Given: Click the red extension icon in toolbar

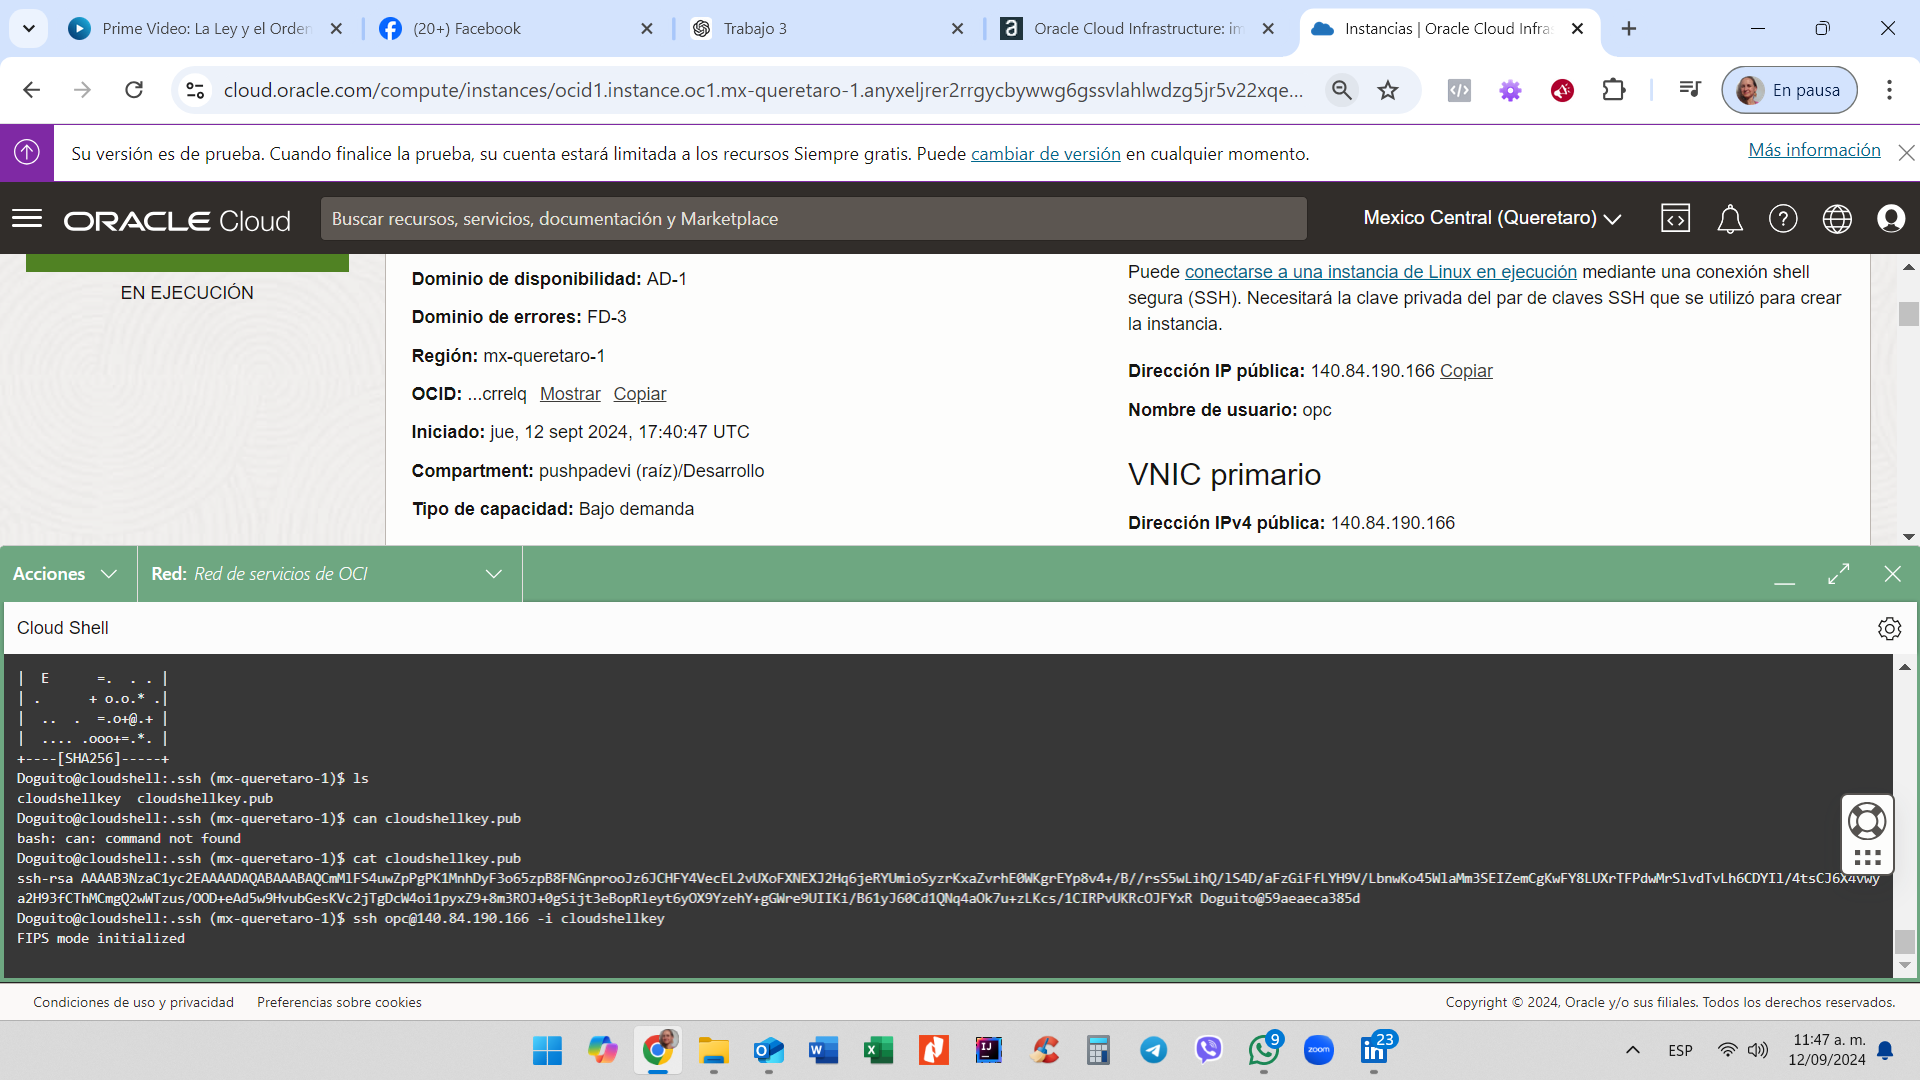Looking at the screenshot, I should point(1562,91).
